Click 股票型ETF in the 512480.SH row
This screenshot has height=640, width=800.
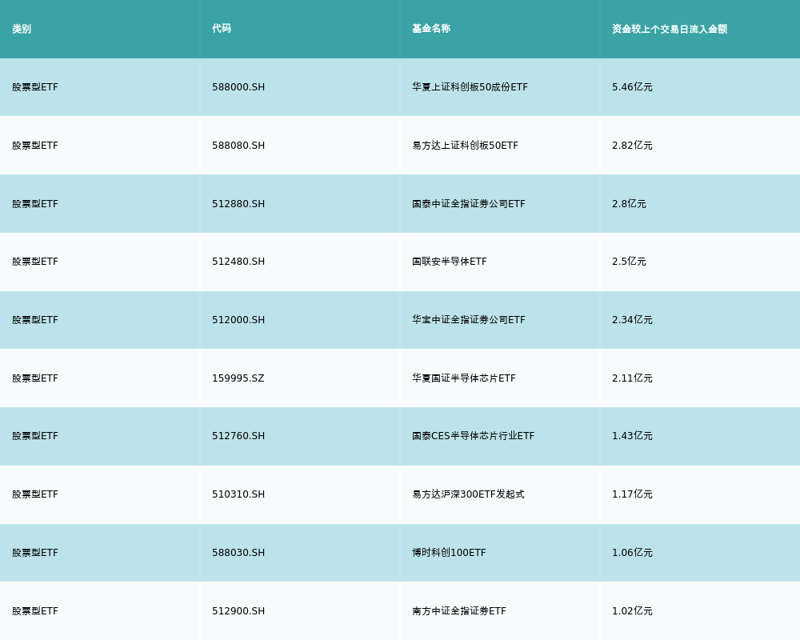coord(35,261)
